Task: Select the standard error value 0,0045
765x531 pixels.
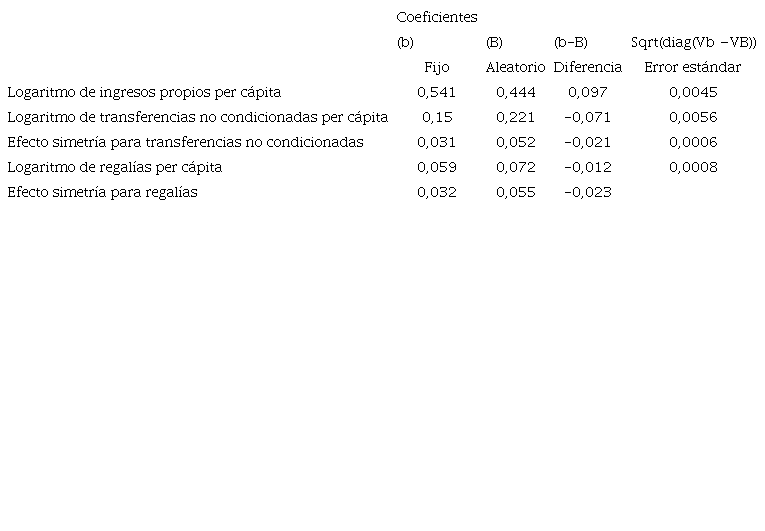Action: tap(693, 92)
